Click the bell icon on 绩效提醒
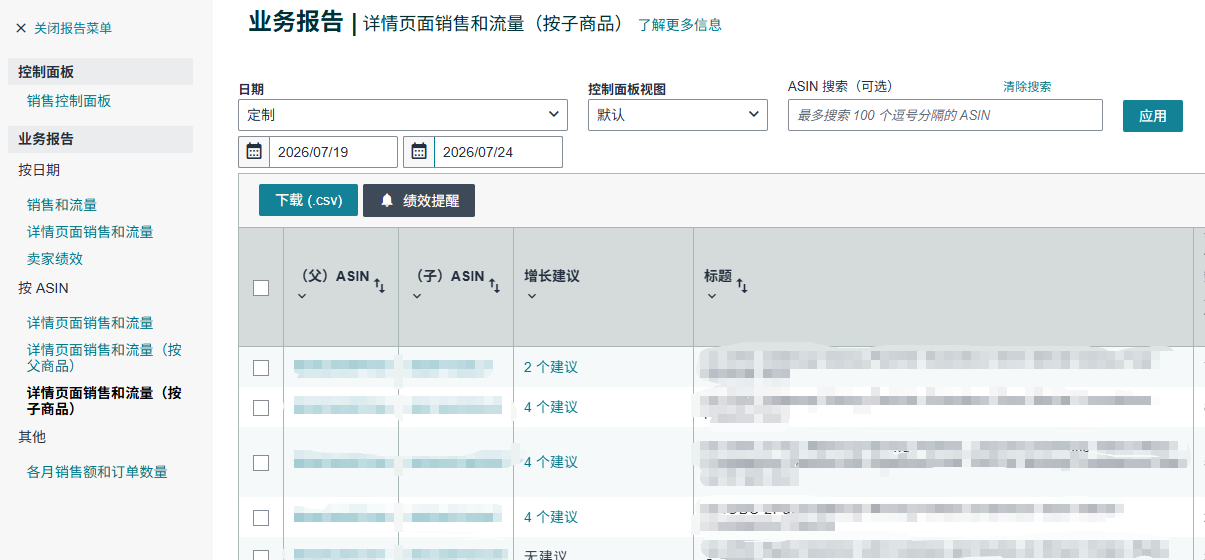The width and height of the screenshot is (1205, 560). (x=387, y=201)
